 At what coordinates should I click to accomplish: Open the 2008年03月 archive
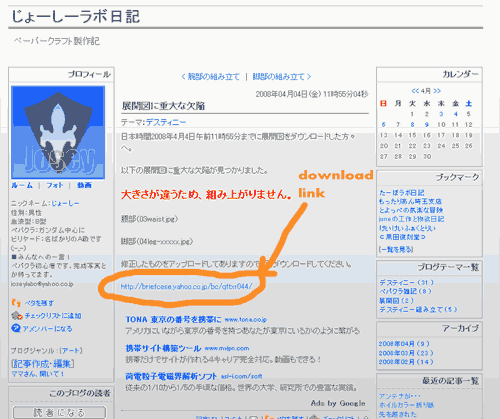click(x=406, y=353)
